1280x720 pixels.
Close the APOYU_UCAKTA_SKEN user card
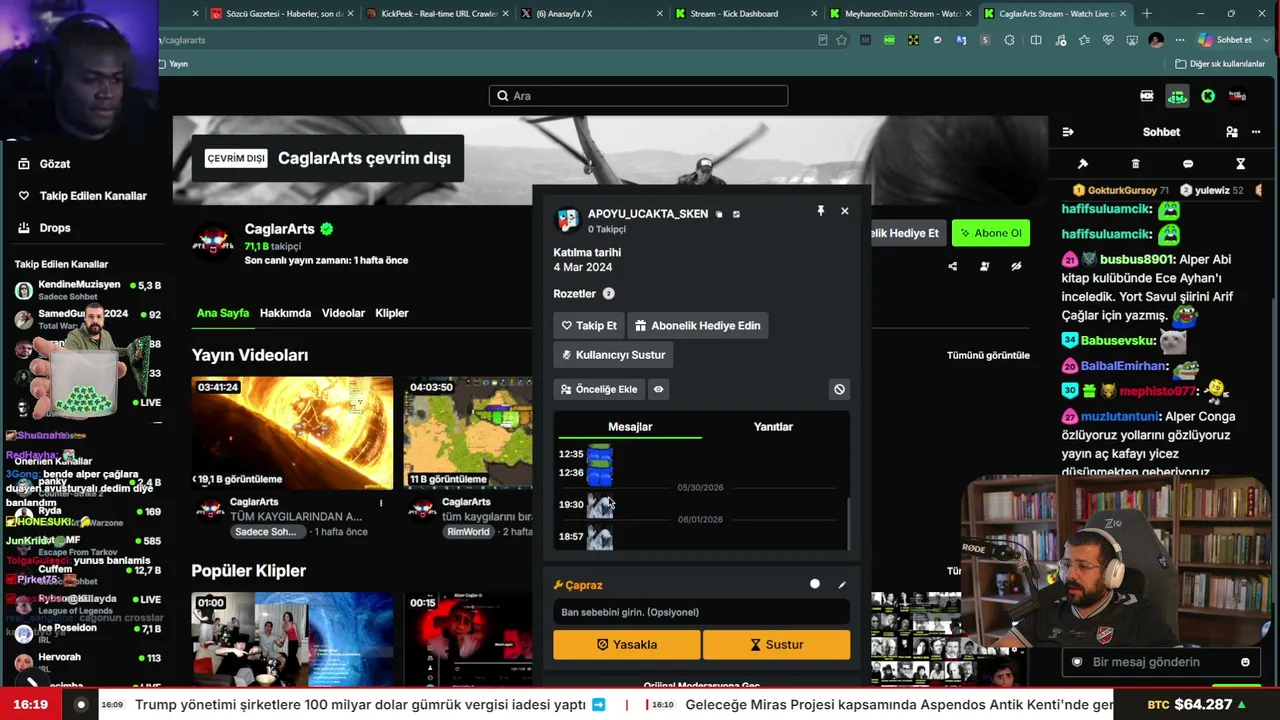(845, 211)
